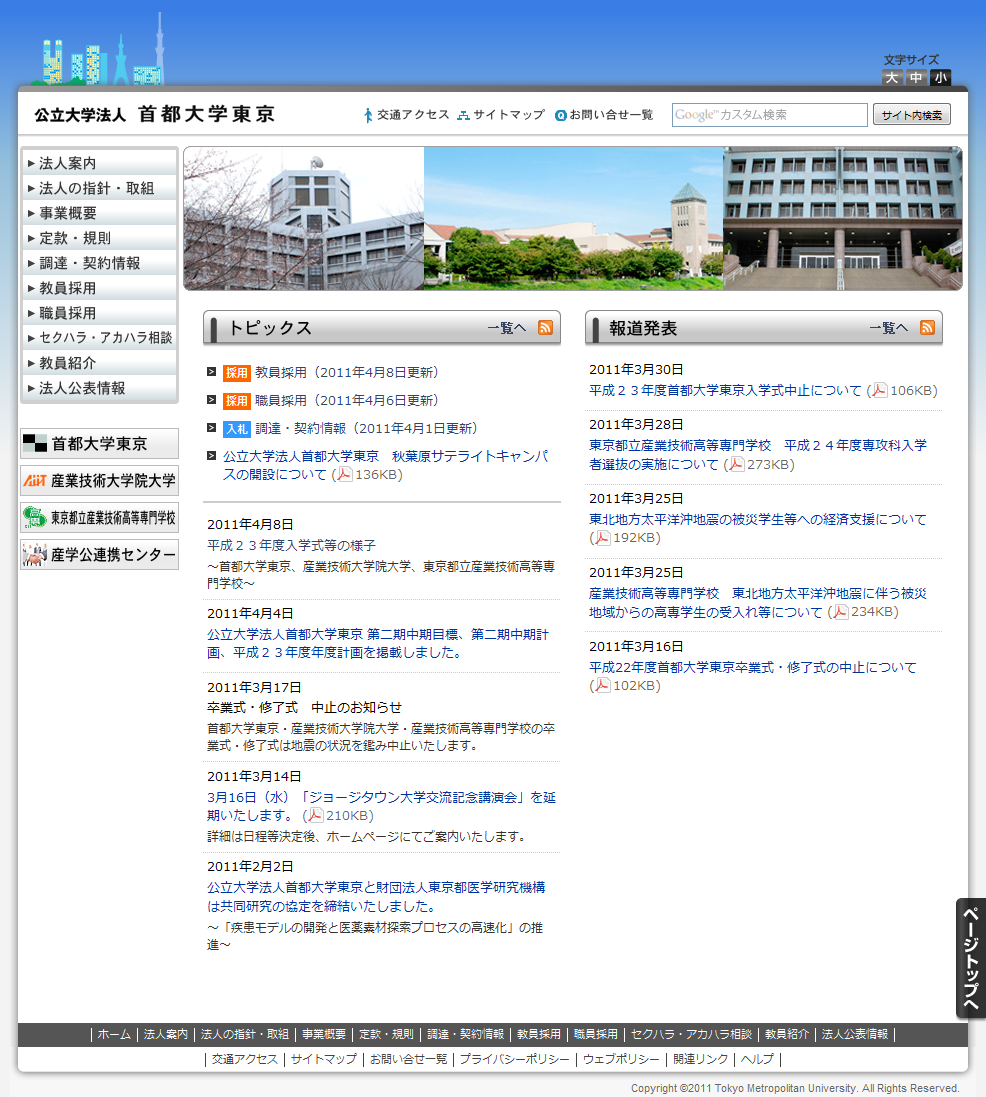Viewport: 986px width, 1097px height.
Task: Click the city skyline logo graphic
Action: click(x=100, y=50)
